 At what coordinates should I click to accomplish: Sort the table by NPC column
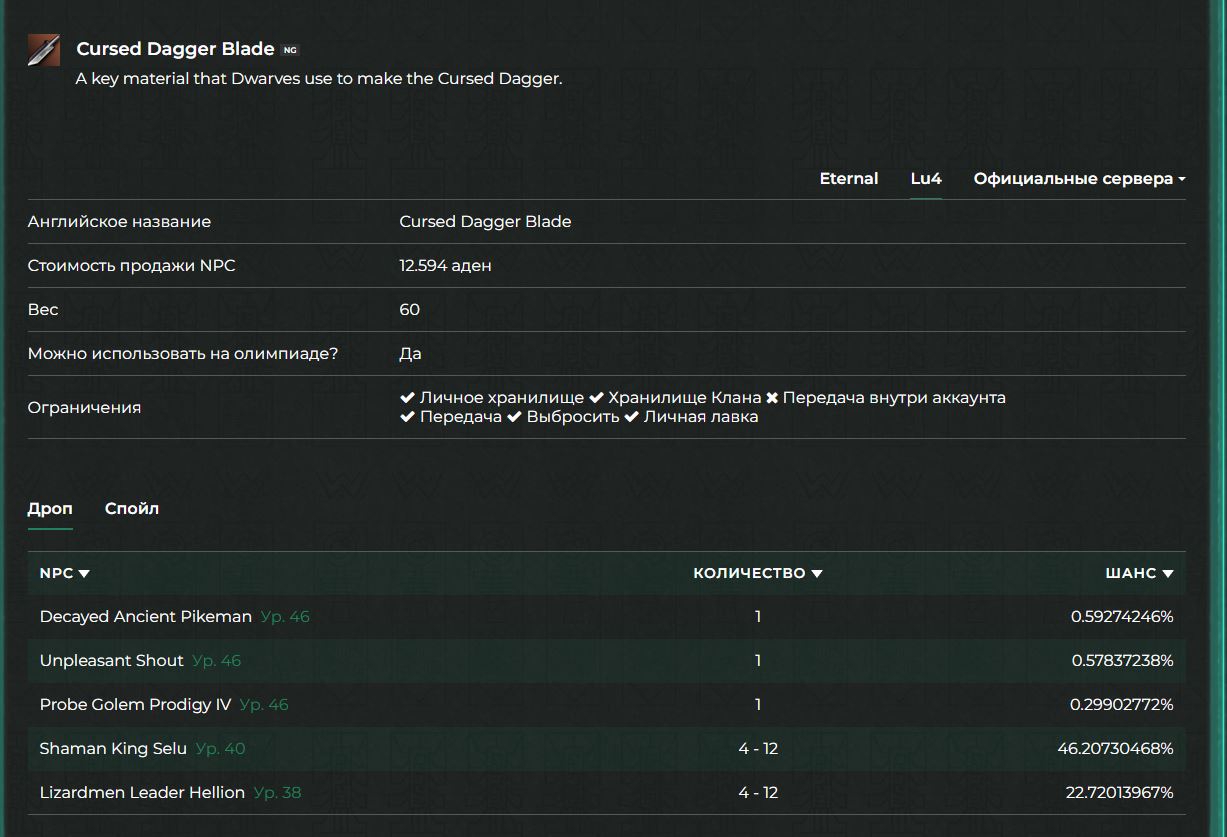tap(65, 574)
